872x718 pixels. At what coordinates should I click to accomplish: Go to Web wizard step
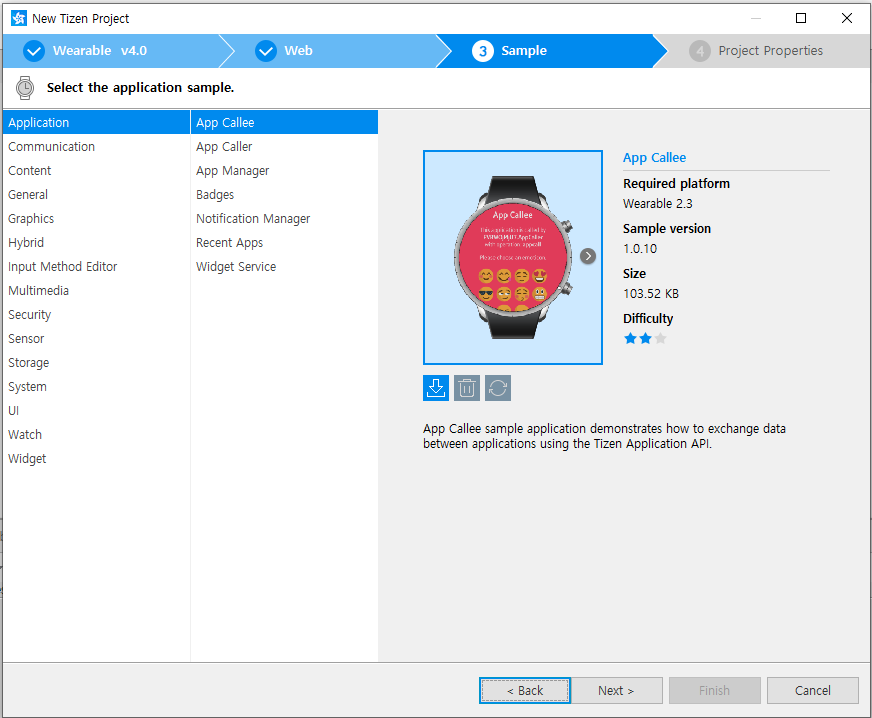pos(334,51)
